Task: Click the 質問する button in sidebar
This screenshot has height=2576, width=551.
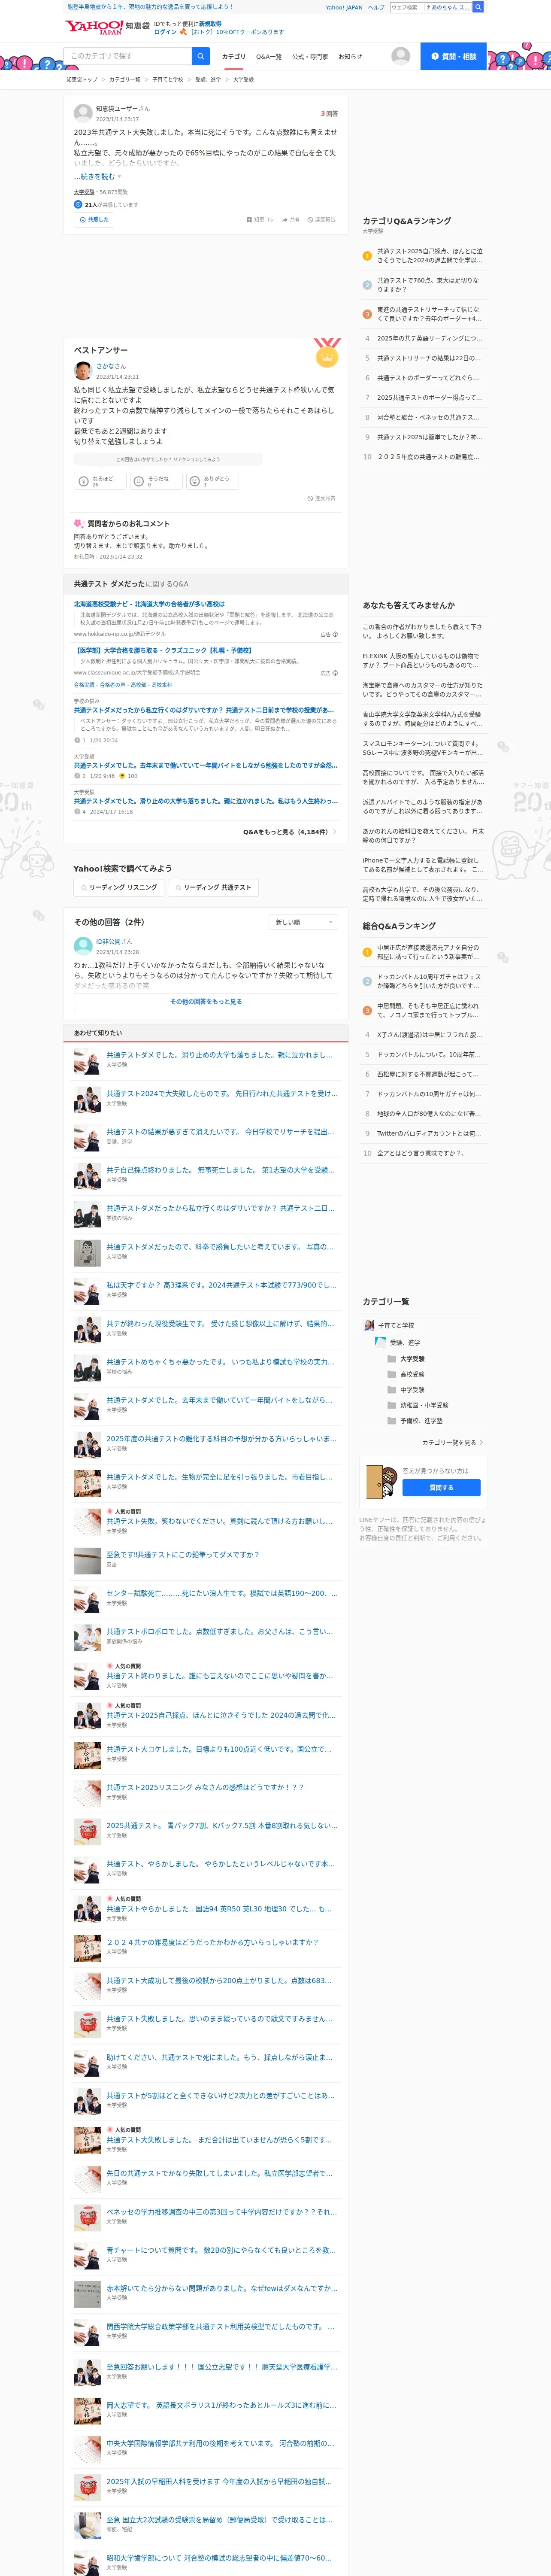Action: pyautogui.click(x=441, y=1487)
